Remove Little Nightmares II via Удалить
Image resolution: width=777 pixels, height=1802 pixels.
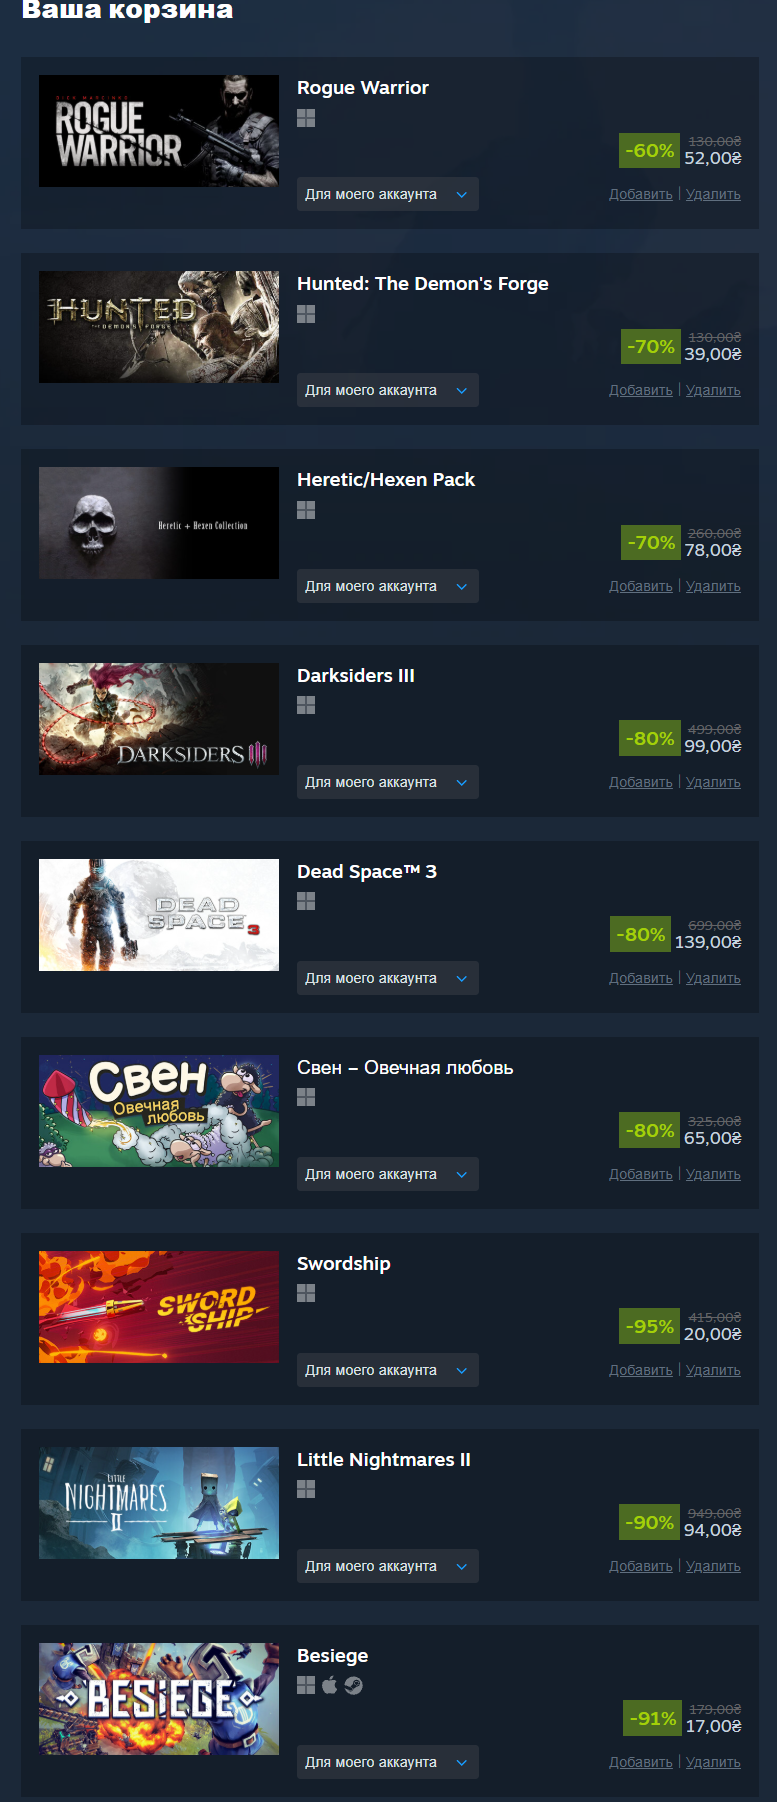(x=713, y=1566)
